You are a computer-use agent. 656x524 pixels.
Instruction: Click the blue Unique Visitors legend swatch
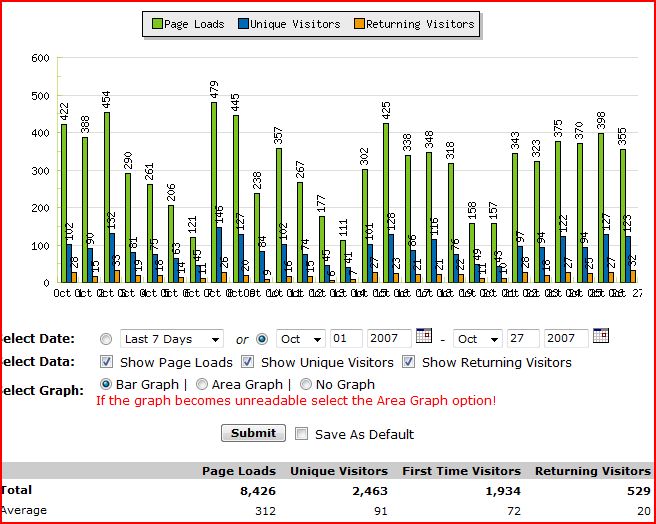pos(243,24)
